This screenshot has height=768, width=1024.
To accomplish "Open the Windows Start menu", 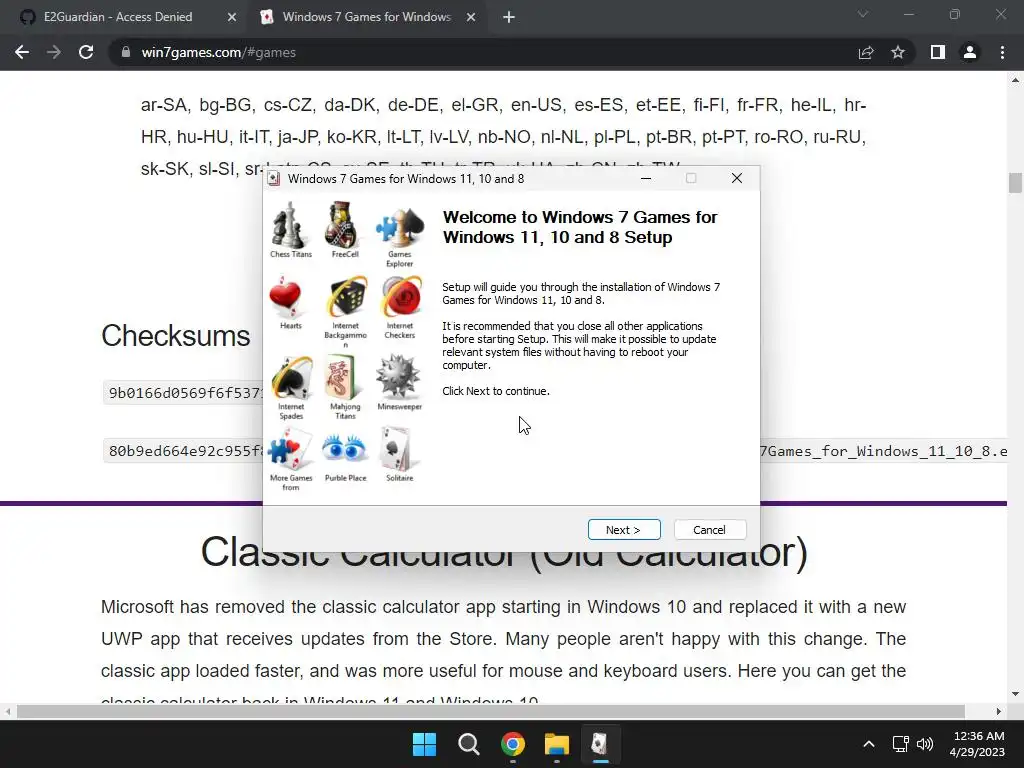I will tap(424, 744).
